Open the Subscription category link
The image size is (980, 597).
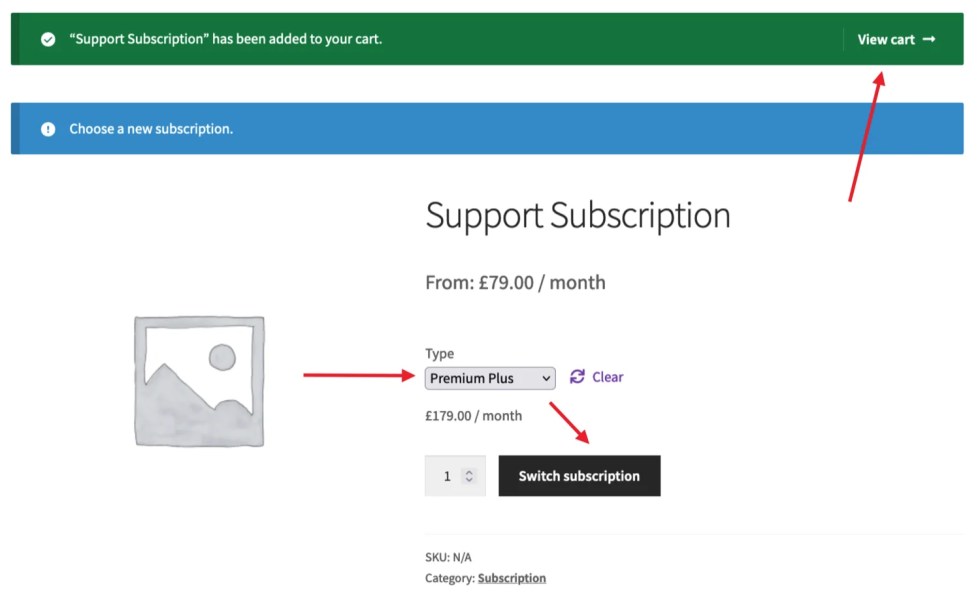pos(512,578)
